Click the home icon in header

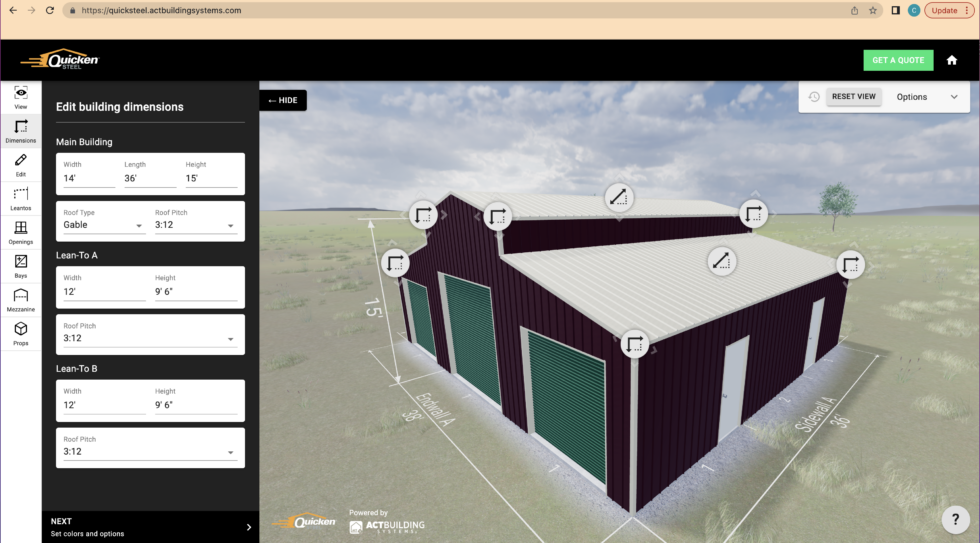point(952,60)
